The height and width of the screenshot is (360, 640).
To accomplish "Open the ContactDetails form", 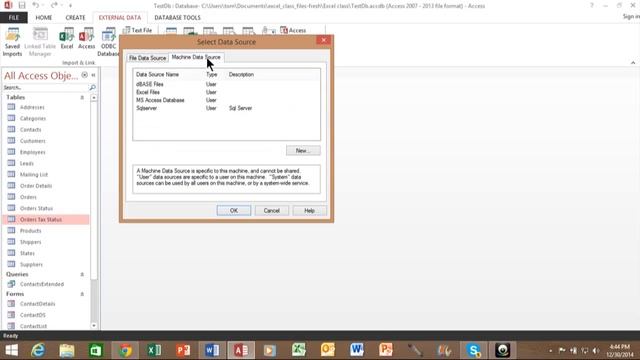I will pos(38,304).
